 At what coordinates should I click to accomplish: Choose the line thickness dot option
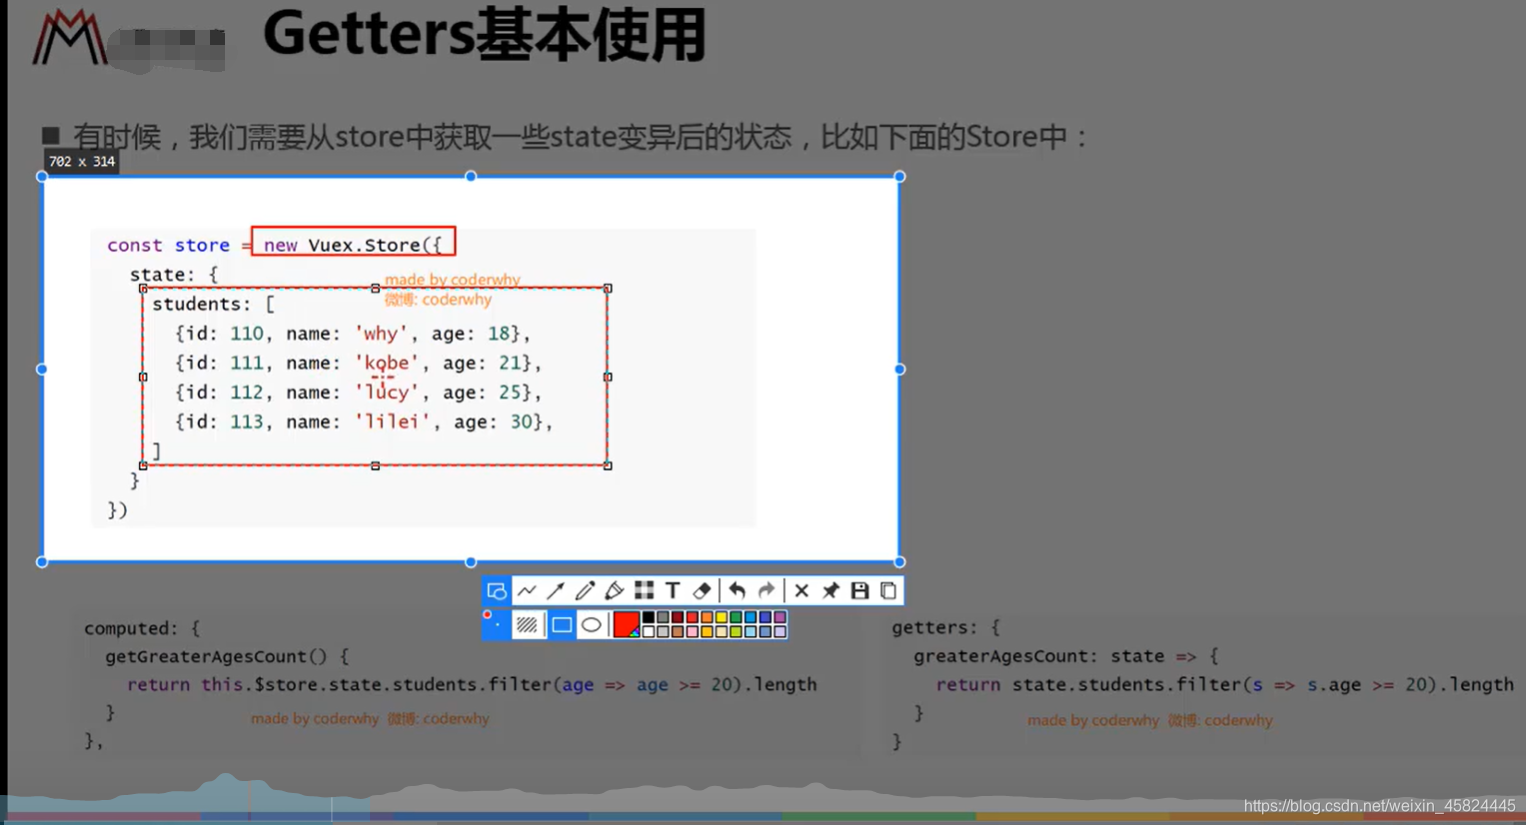[x=496, y=625]
